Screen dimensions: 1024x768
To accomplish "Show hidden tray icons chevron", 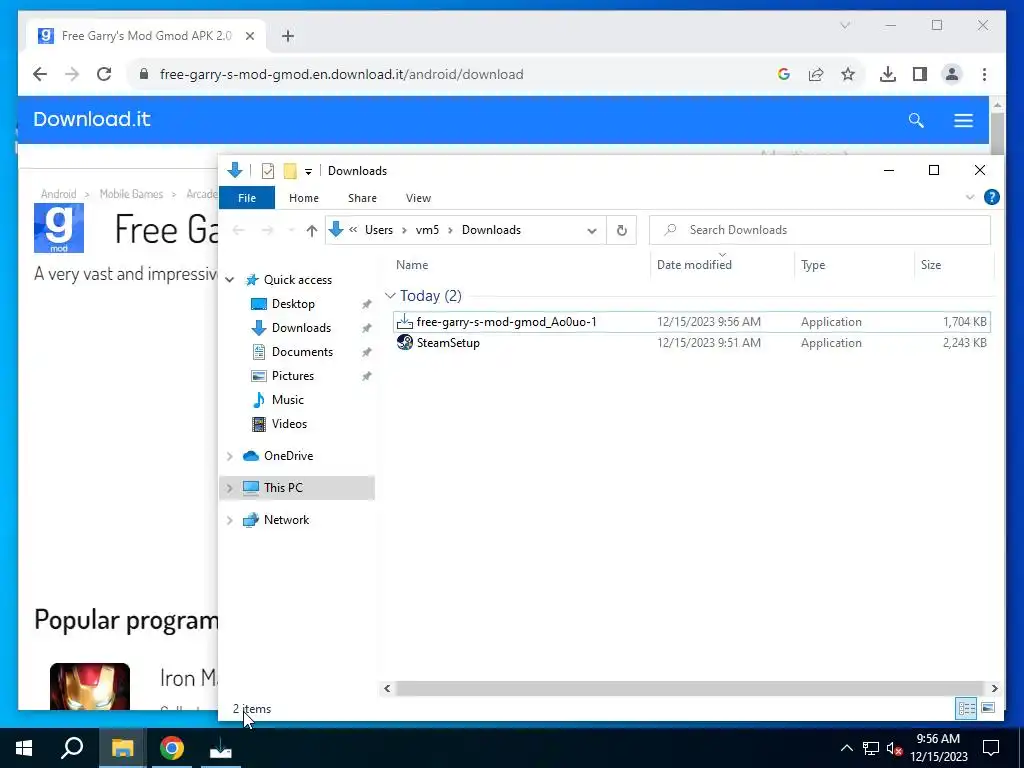I will coord(846,748).
